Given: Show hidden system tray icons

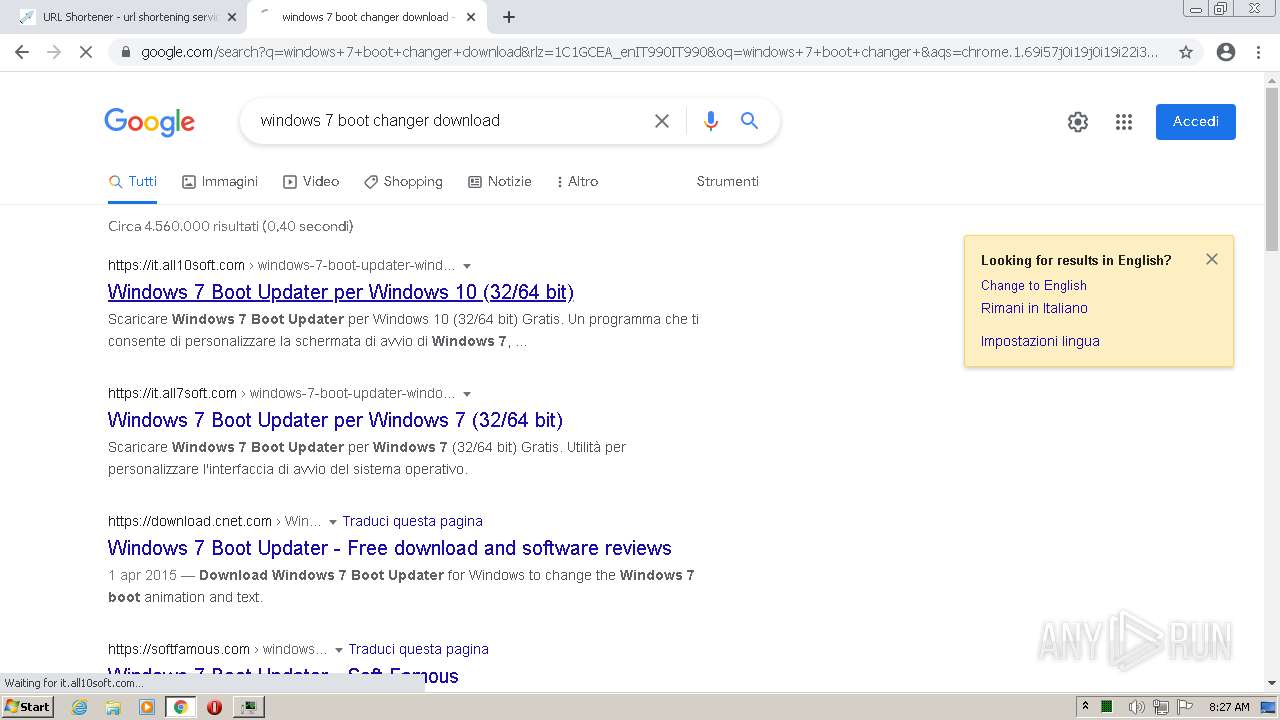Looking at the screenshot, I should pyautogui.click(x=1085, y=707).
